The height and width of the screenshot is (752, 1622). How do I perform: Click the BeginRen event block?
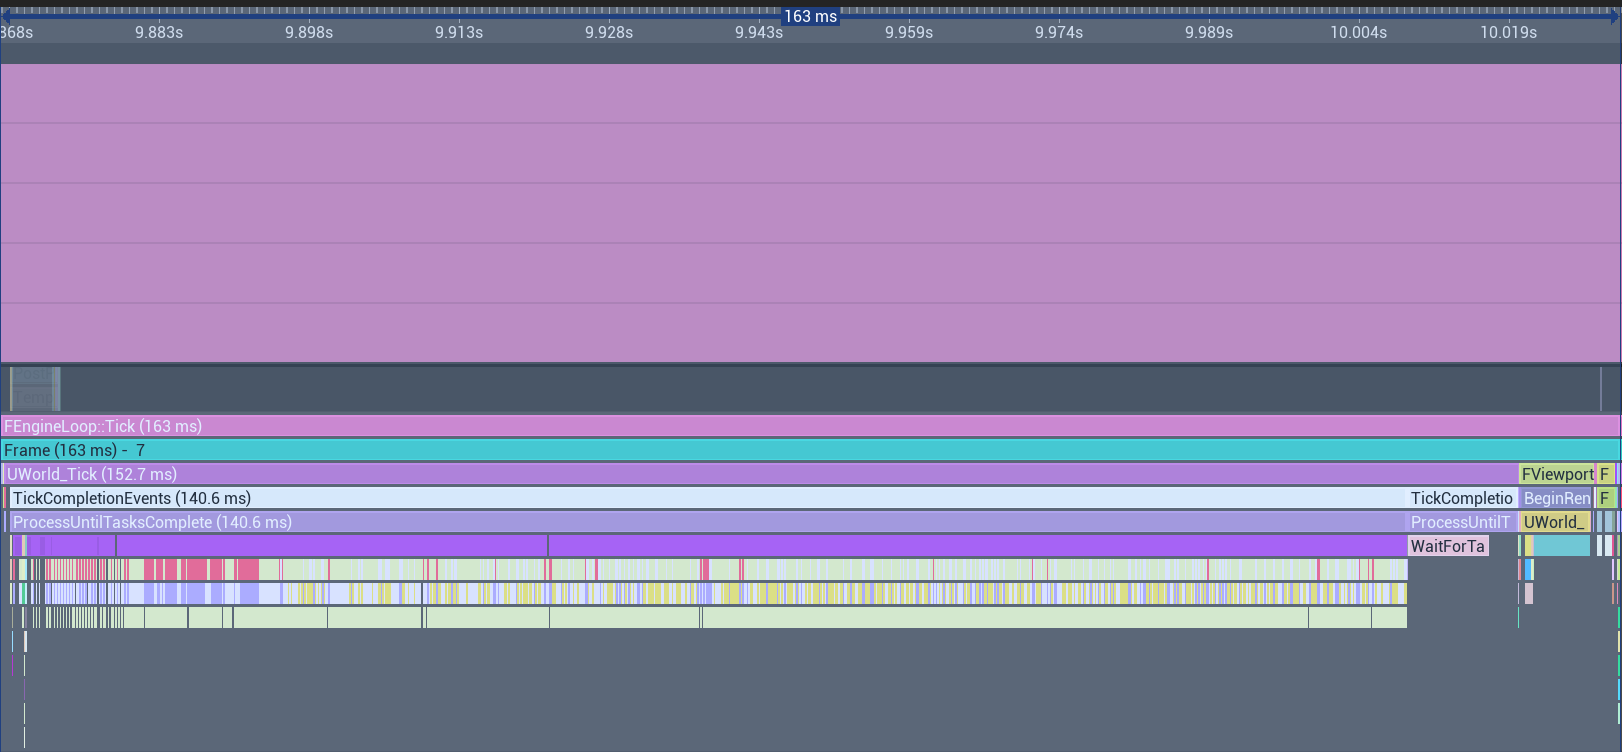click(1556, 498)
